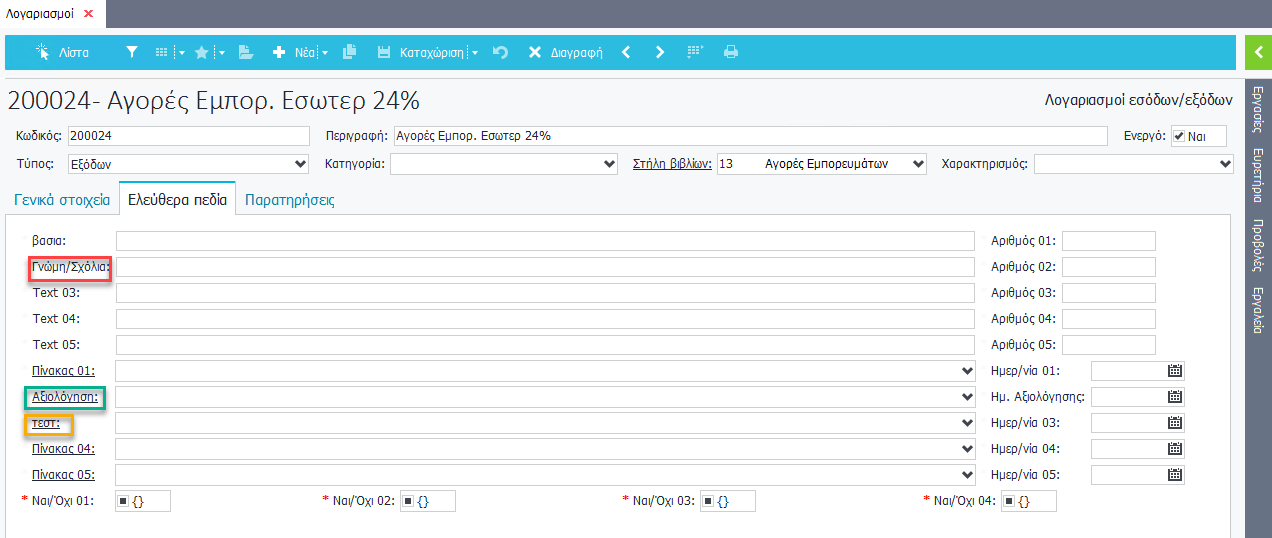Screen dimensions: 1272x538
Task: Open calendar picker for Ημερ/νία 01
Action: [x=1175, y=371]
